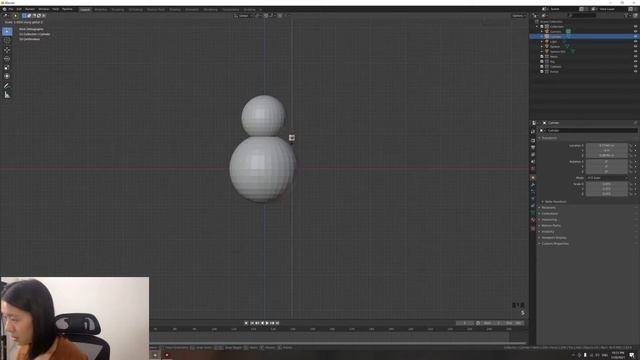Select the Select Box tool

click(7, 31)
